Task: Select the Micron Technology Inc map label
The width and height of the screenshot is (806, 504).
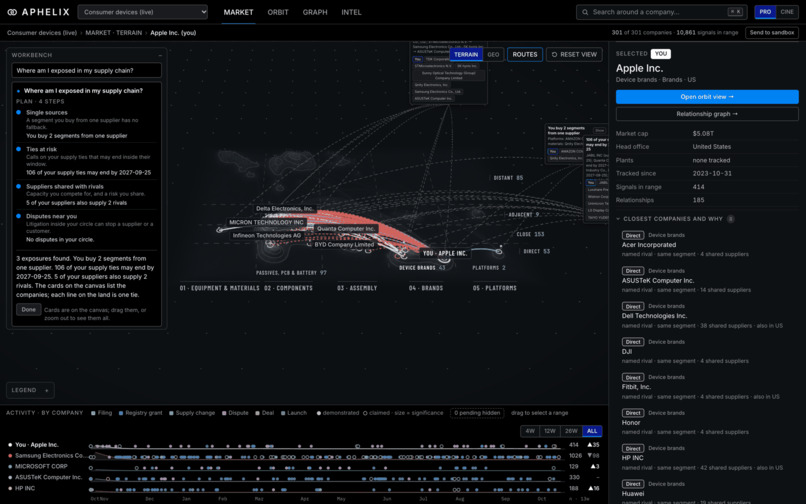Action: (x=266, y=223)
